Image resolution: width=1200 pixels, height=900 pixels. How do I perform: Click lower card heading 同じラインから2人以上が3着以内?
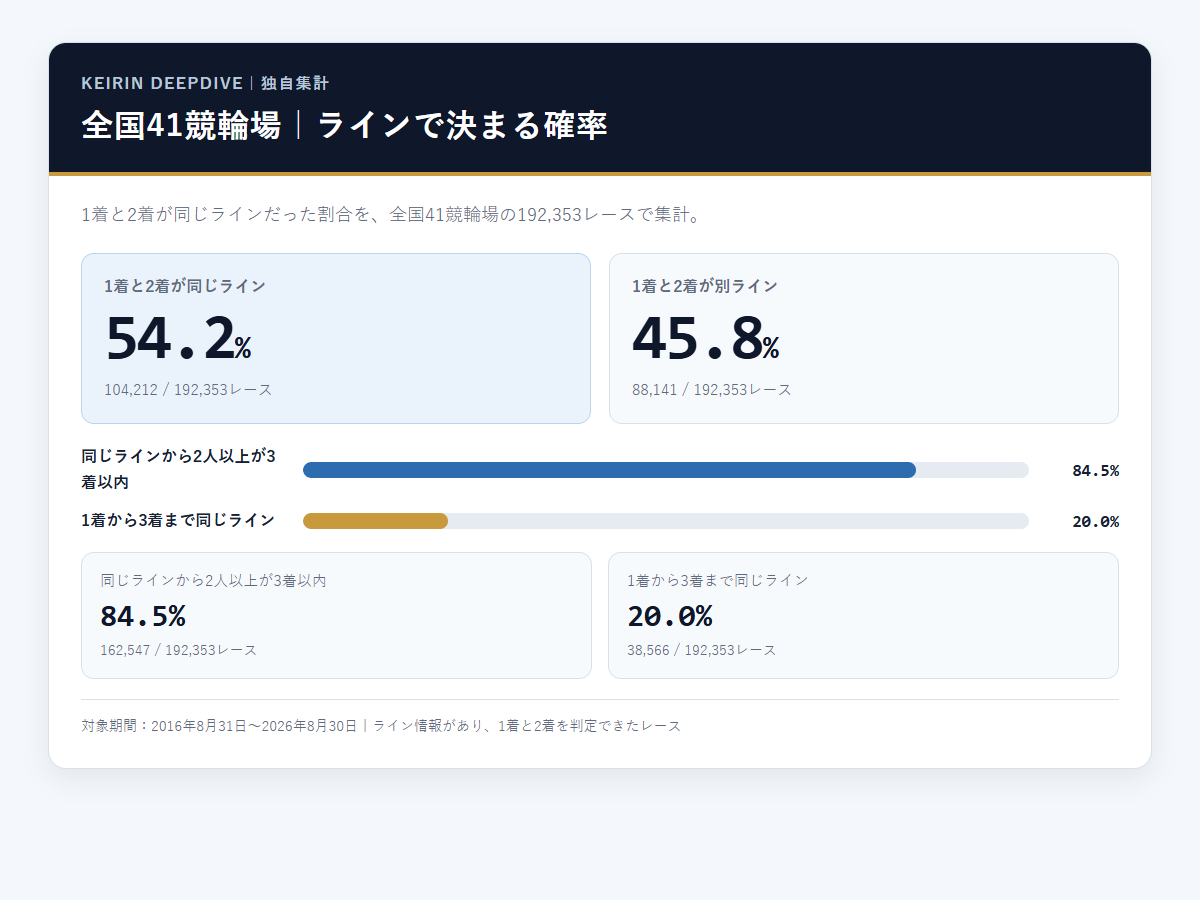[213, 580]
